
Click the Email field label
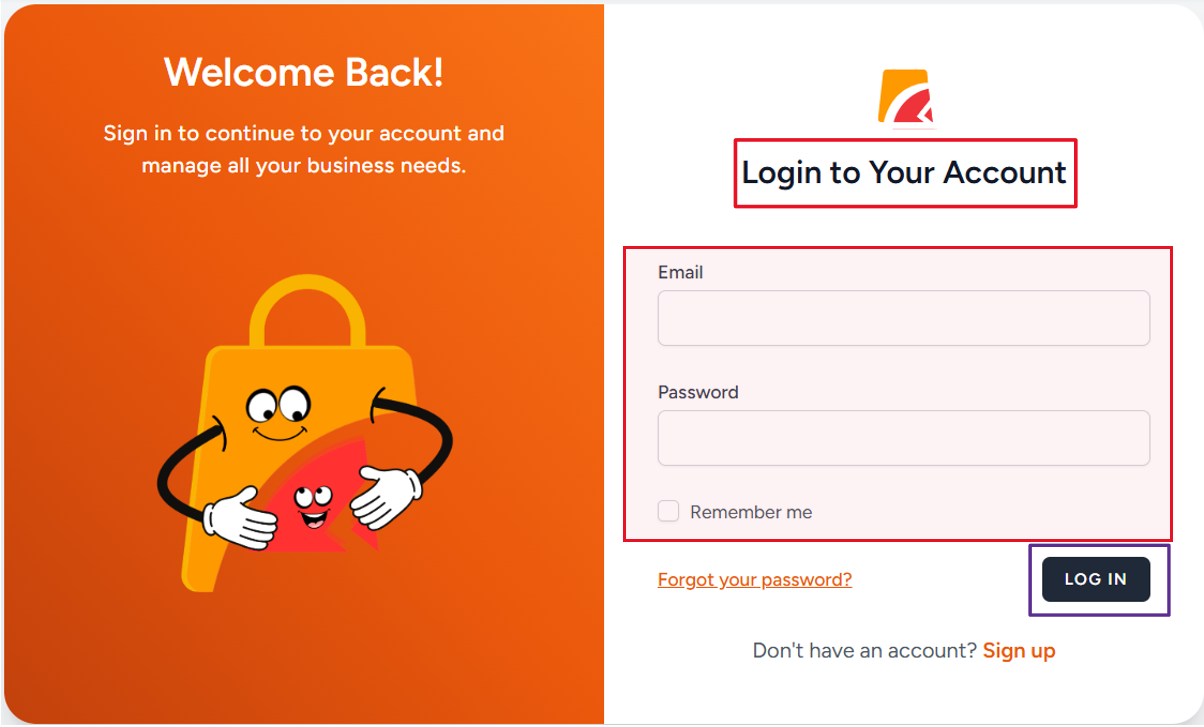point(680,272)
